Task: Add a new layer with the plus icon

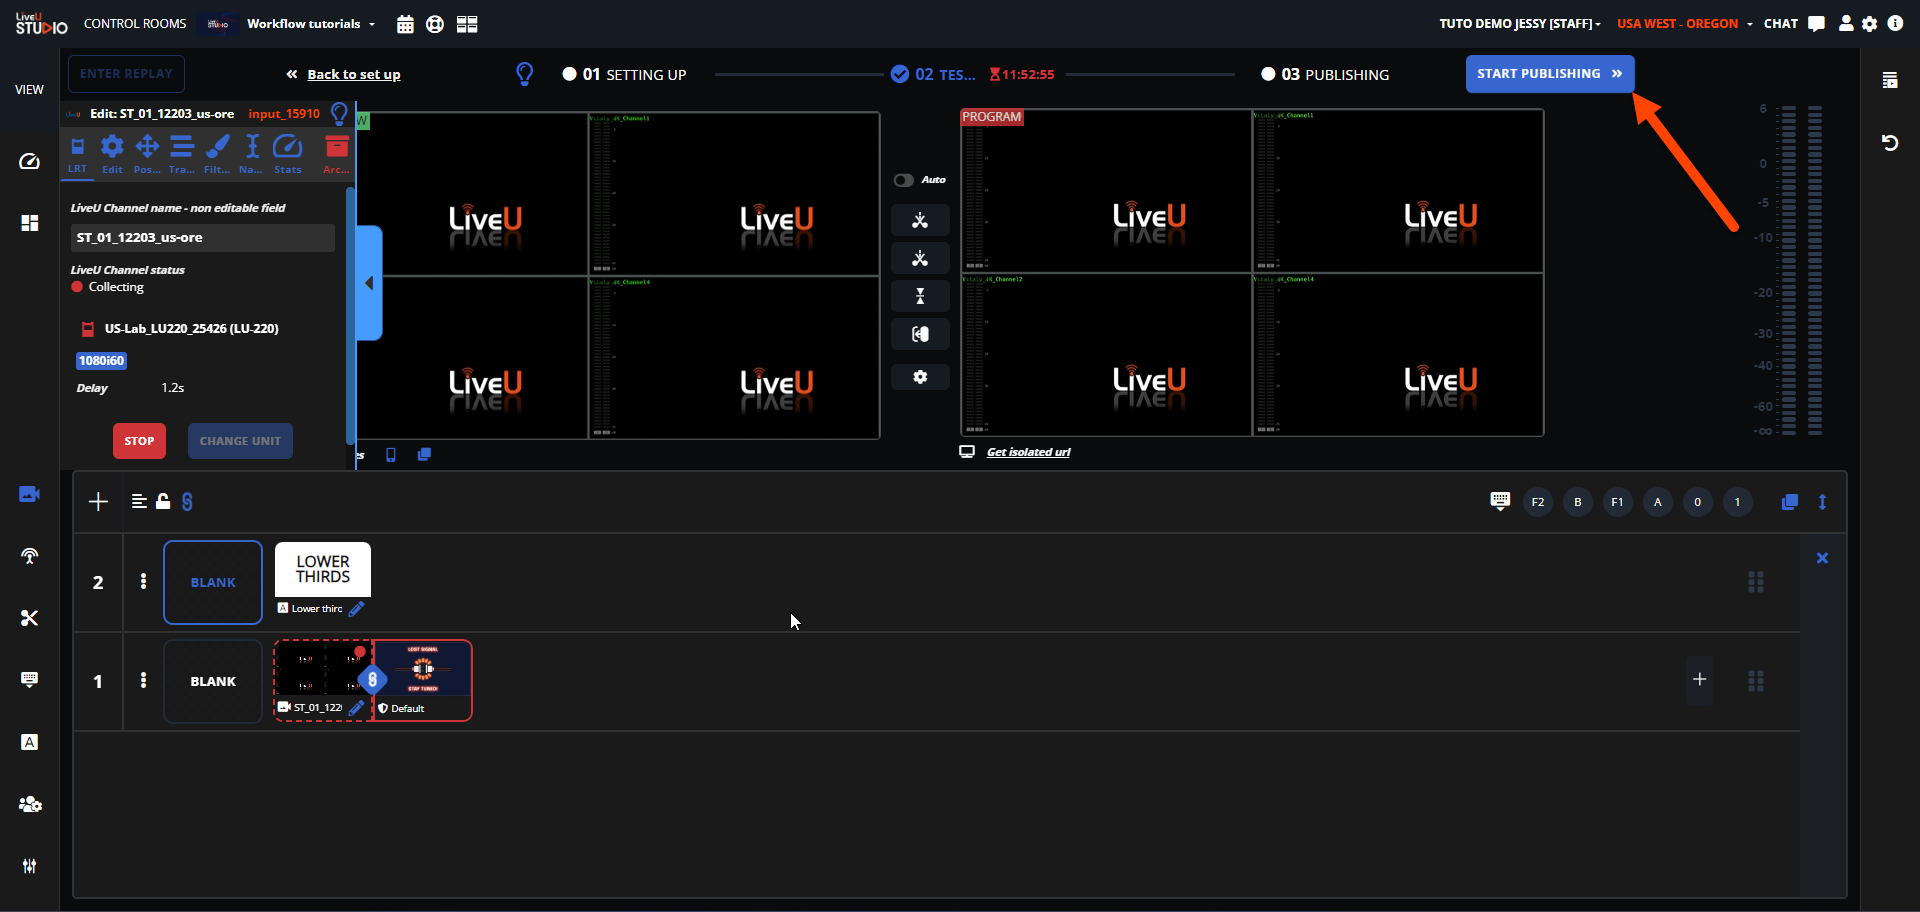Action: pyautogui.click(x=98, y=502)
